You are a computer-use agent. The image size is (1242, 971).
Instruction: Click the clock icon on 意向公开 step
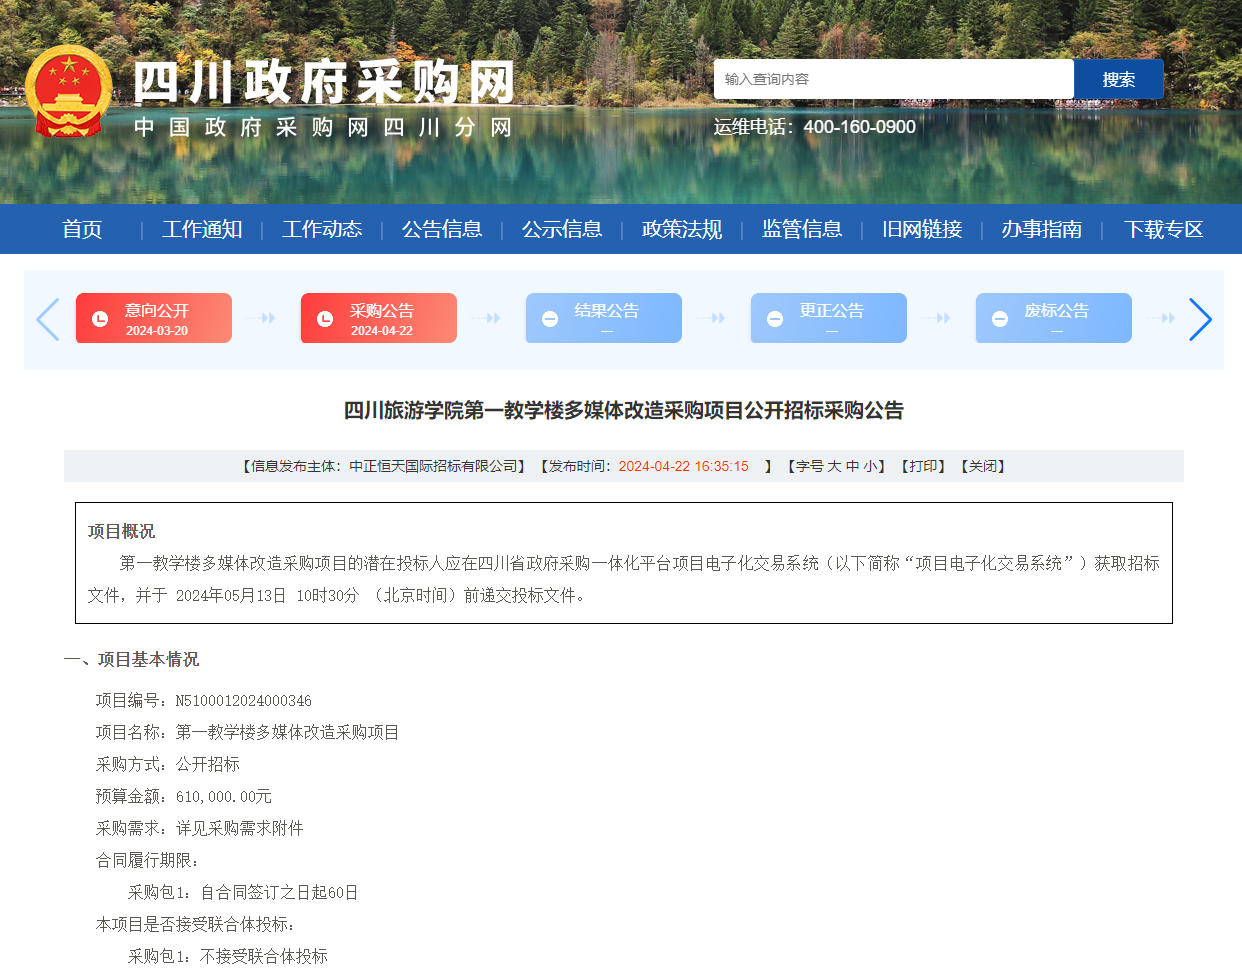click(x=100, y=319)
